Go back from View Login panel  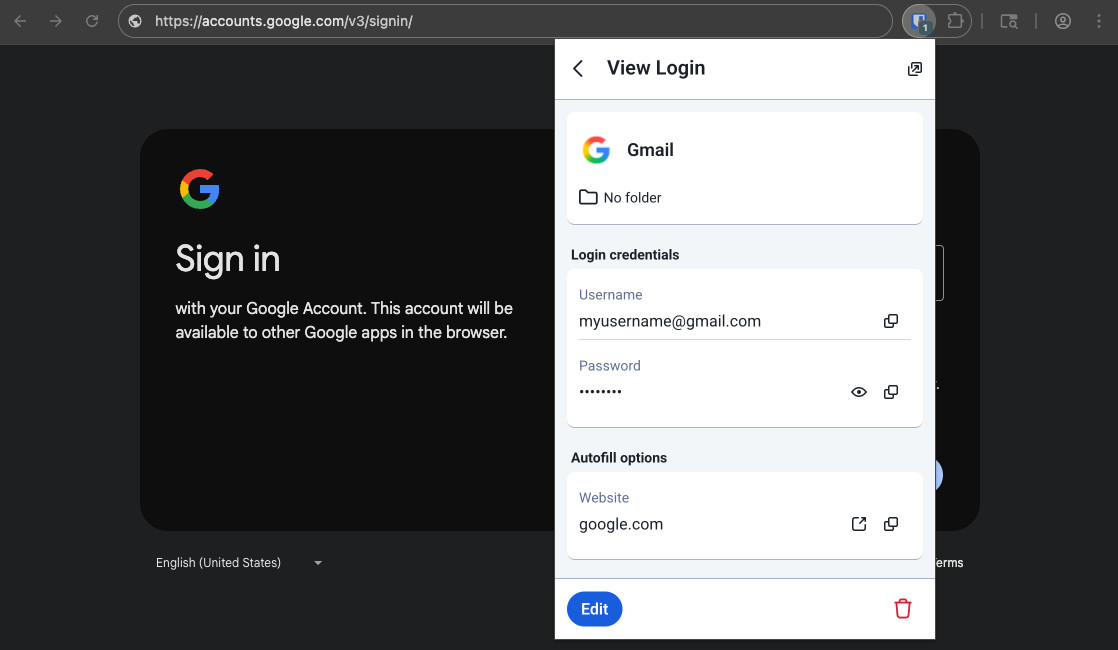point(578,68)
